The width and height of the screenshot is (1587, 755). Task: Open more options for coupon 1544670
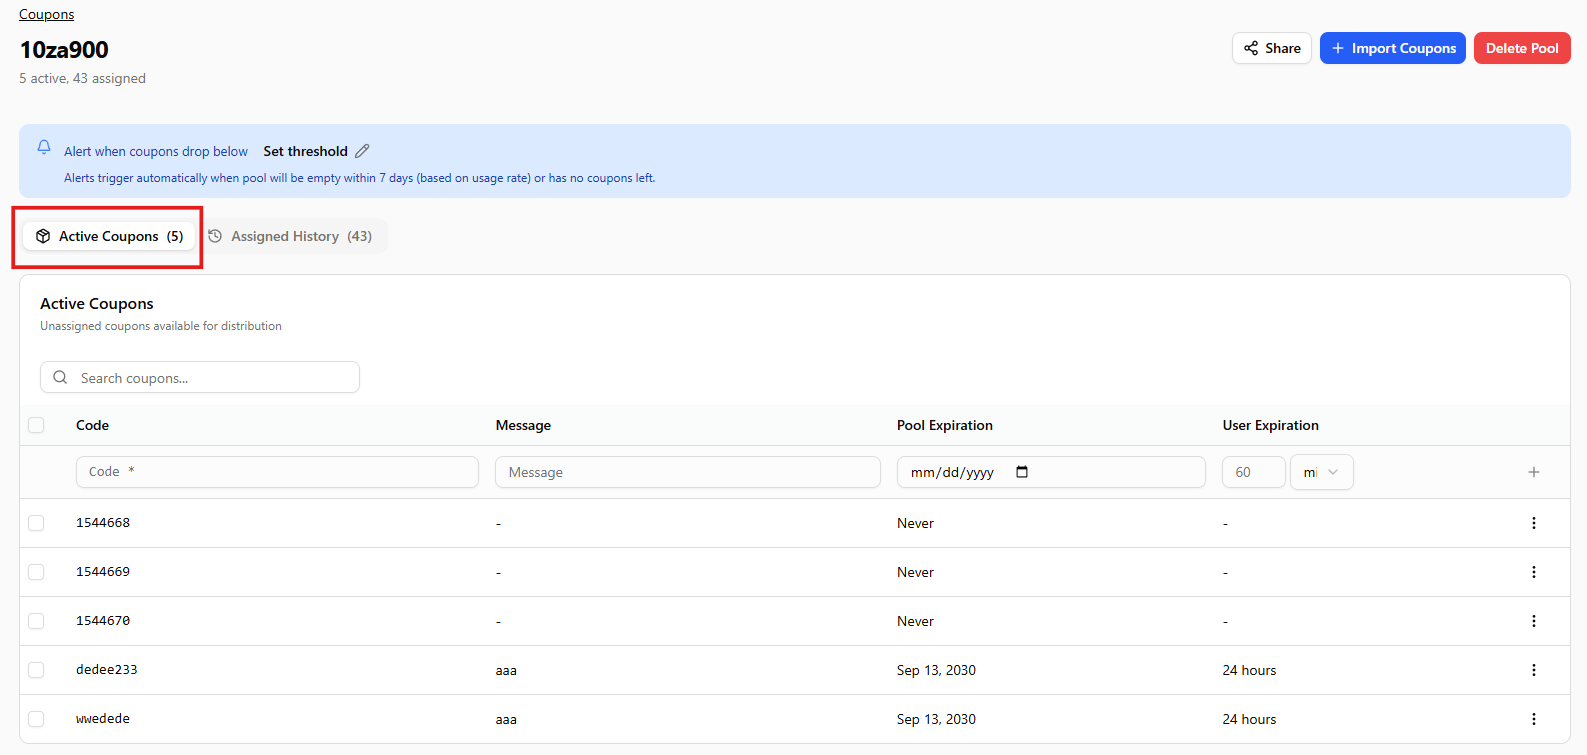(x=1534, y=621)
